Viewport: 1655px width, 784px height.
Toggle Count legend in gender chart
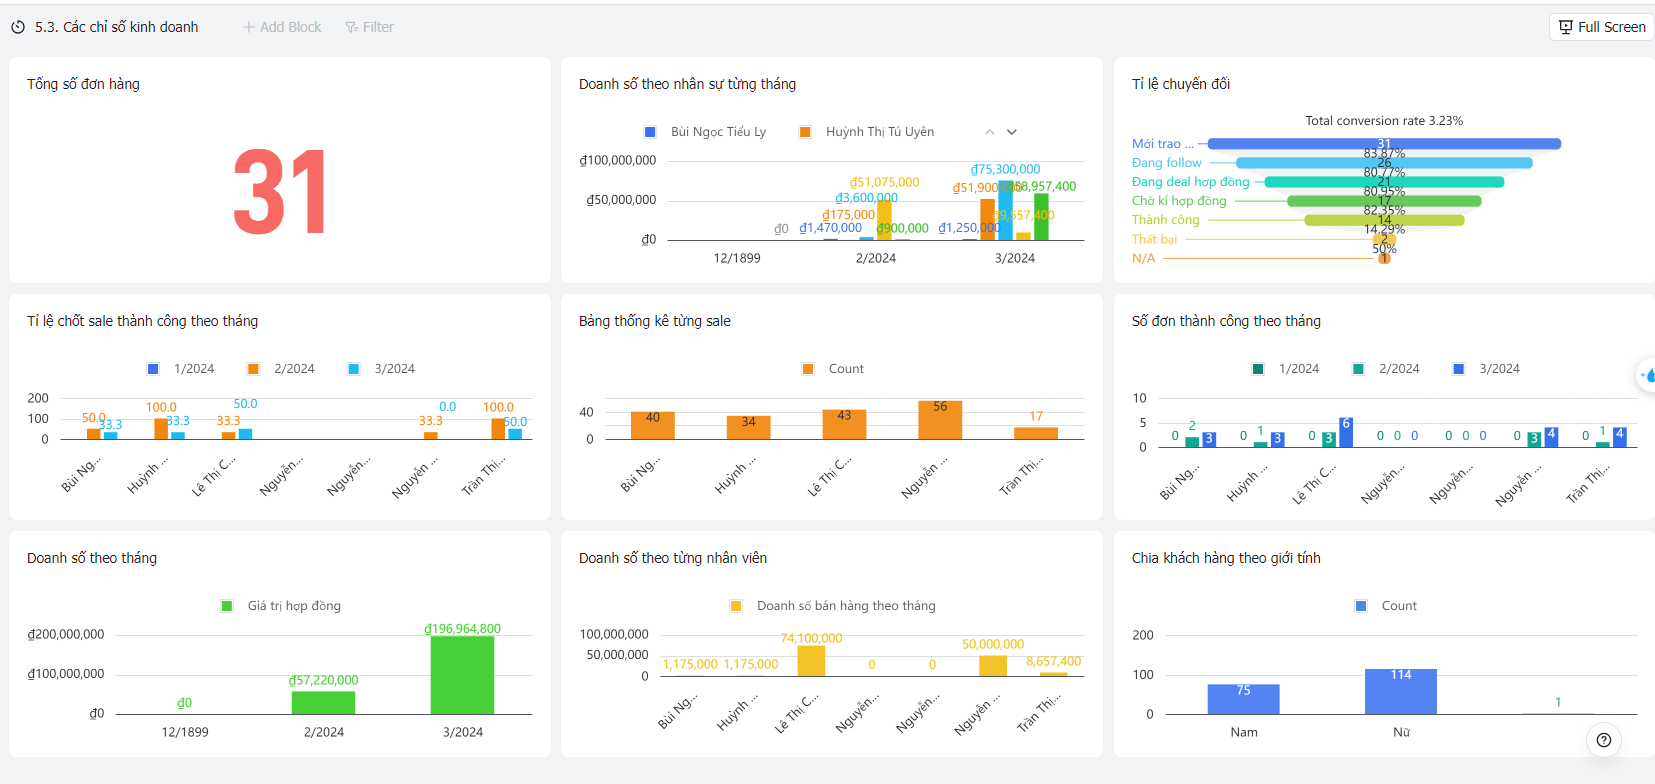1386,606
